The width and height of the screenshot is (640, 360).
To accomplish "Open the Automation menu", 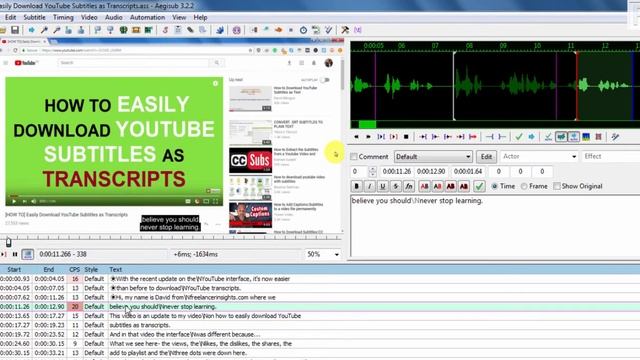I will coord(147,18).
